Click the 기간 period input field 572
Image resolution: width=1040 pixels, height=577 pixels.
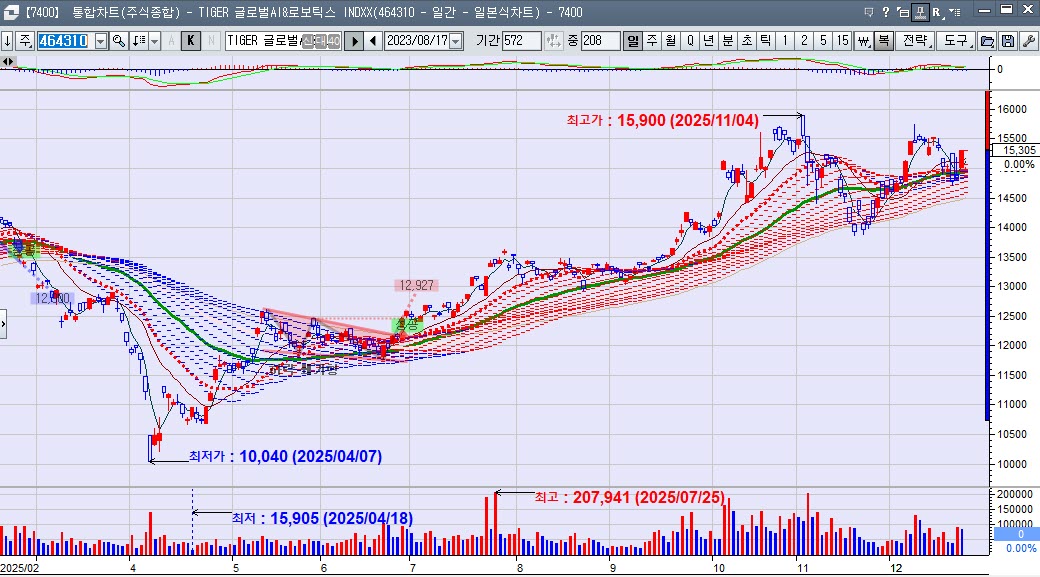pos(521,41)
